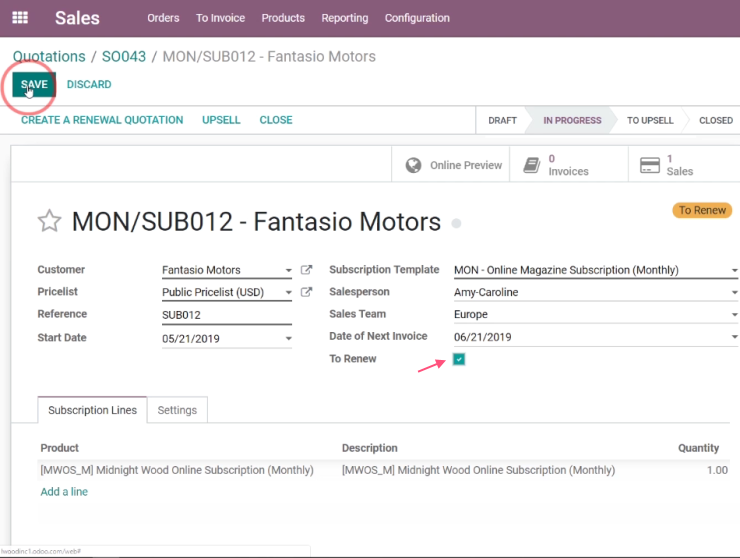
Task: Open the Online Preview button
Action: pyautogui.click(x=451, y=164)
